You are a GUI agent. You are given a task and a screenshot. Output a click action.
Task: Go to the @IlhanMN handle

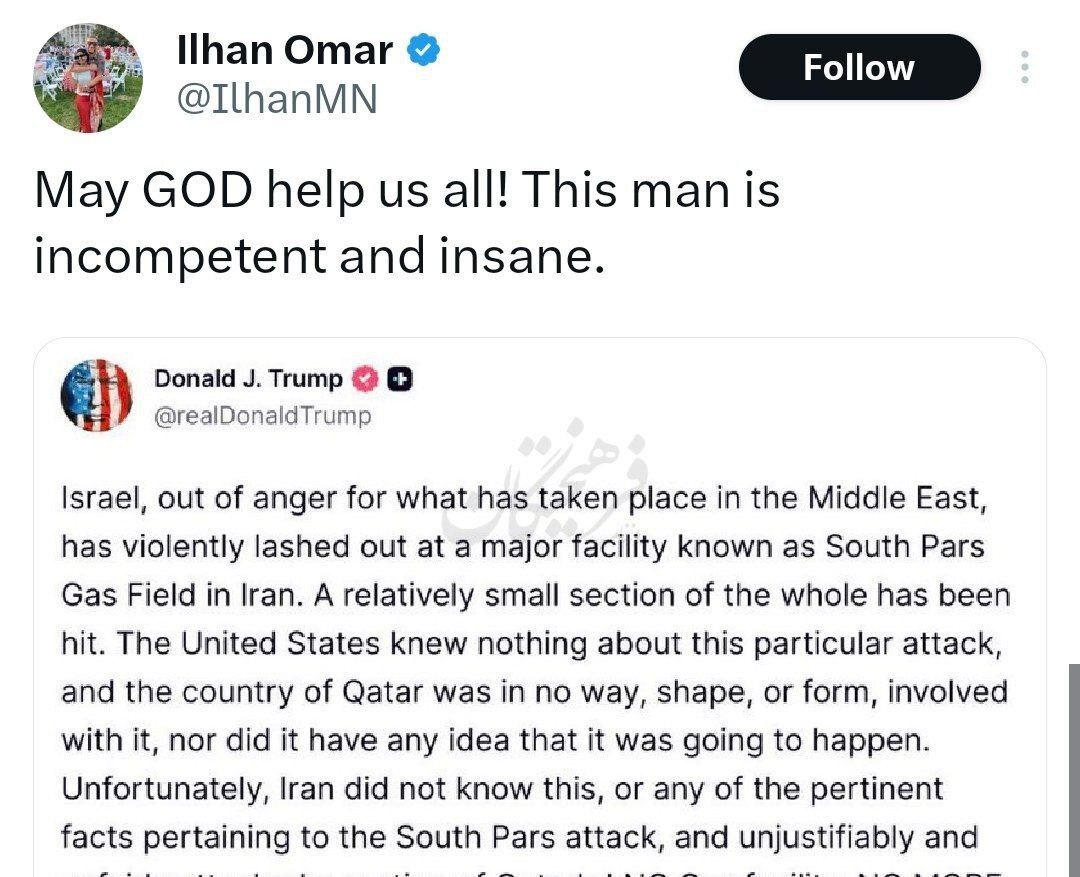pos(277,99)
